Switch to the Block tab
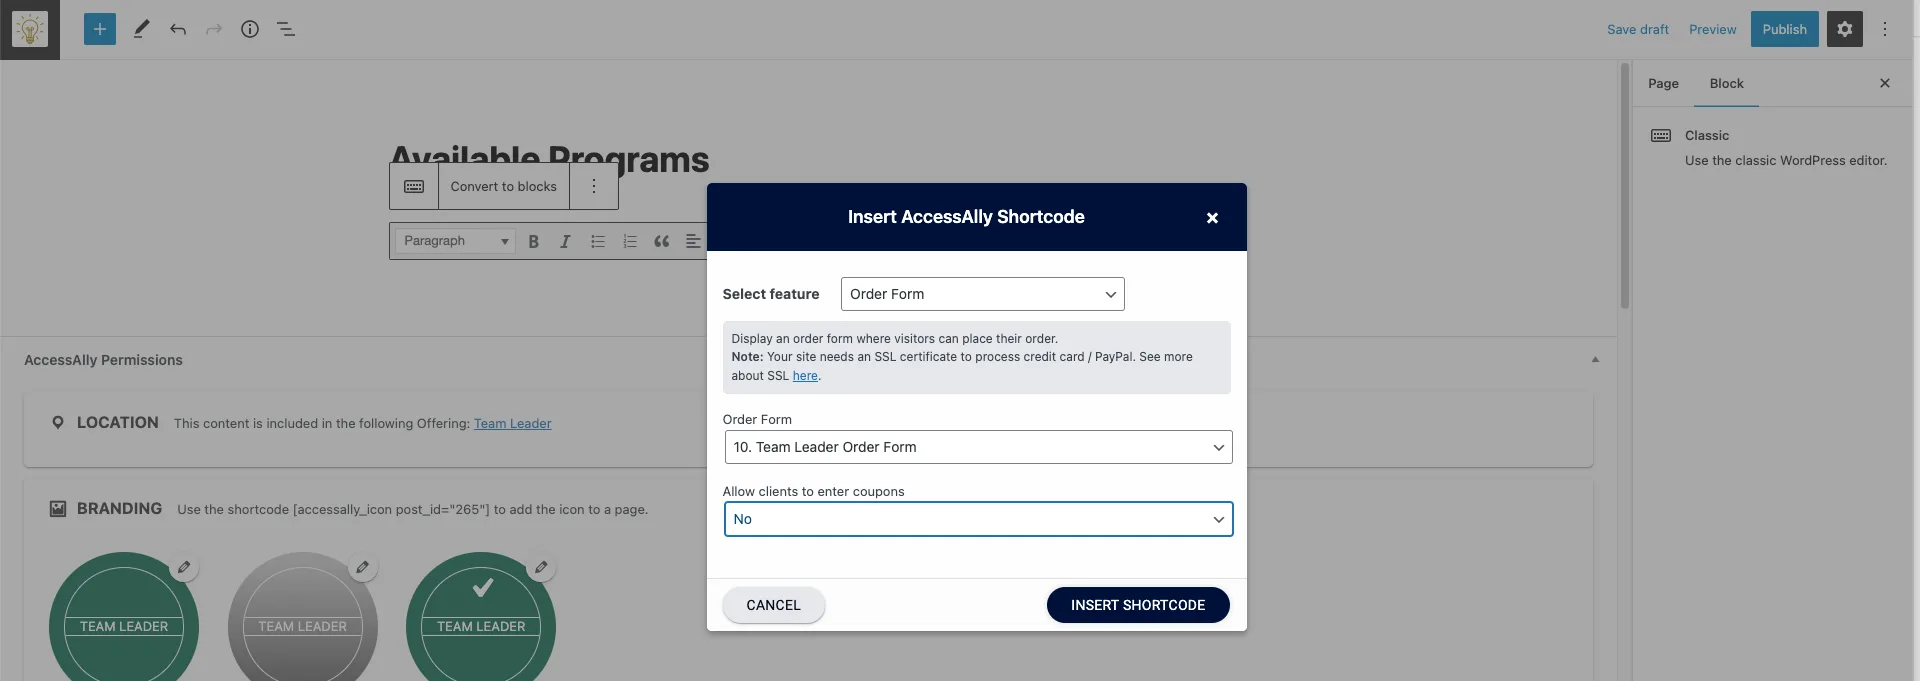 click(x=1726, y=84)
